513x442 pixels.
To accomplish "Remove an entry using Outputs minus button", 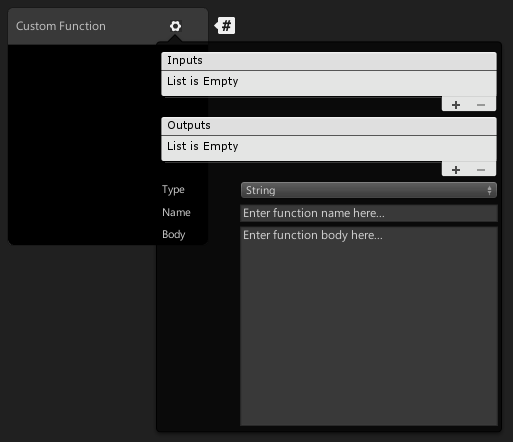I will pyautogui.click(x=481, y=170).
